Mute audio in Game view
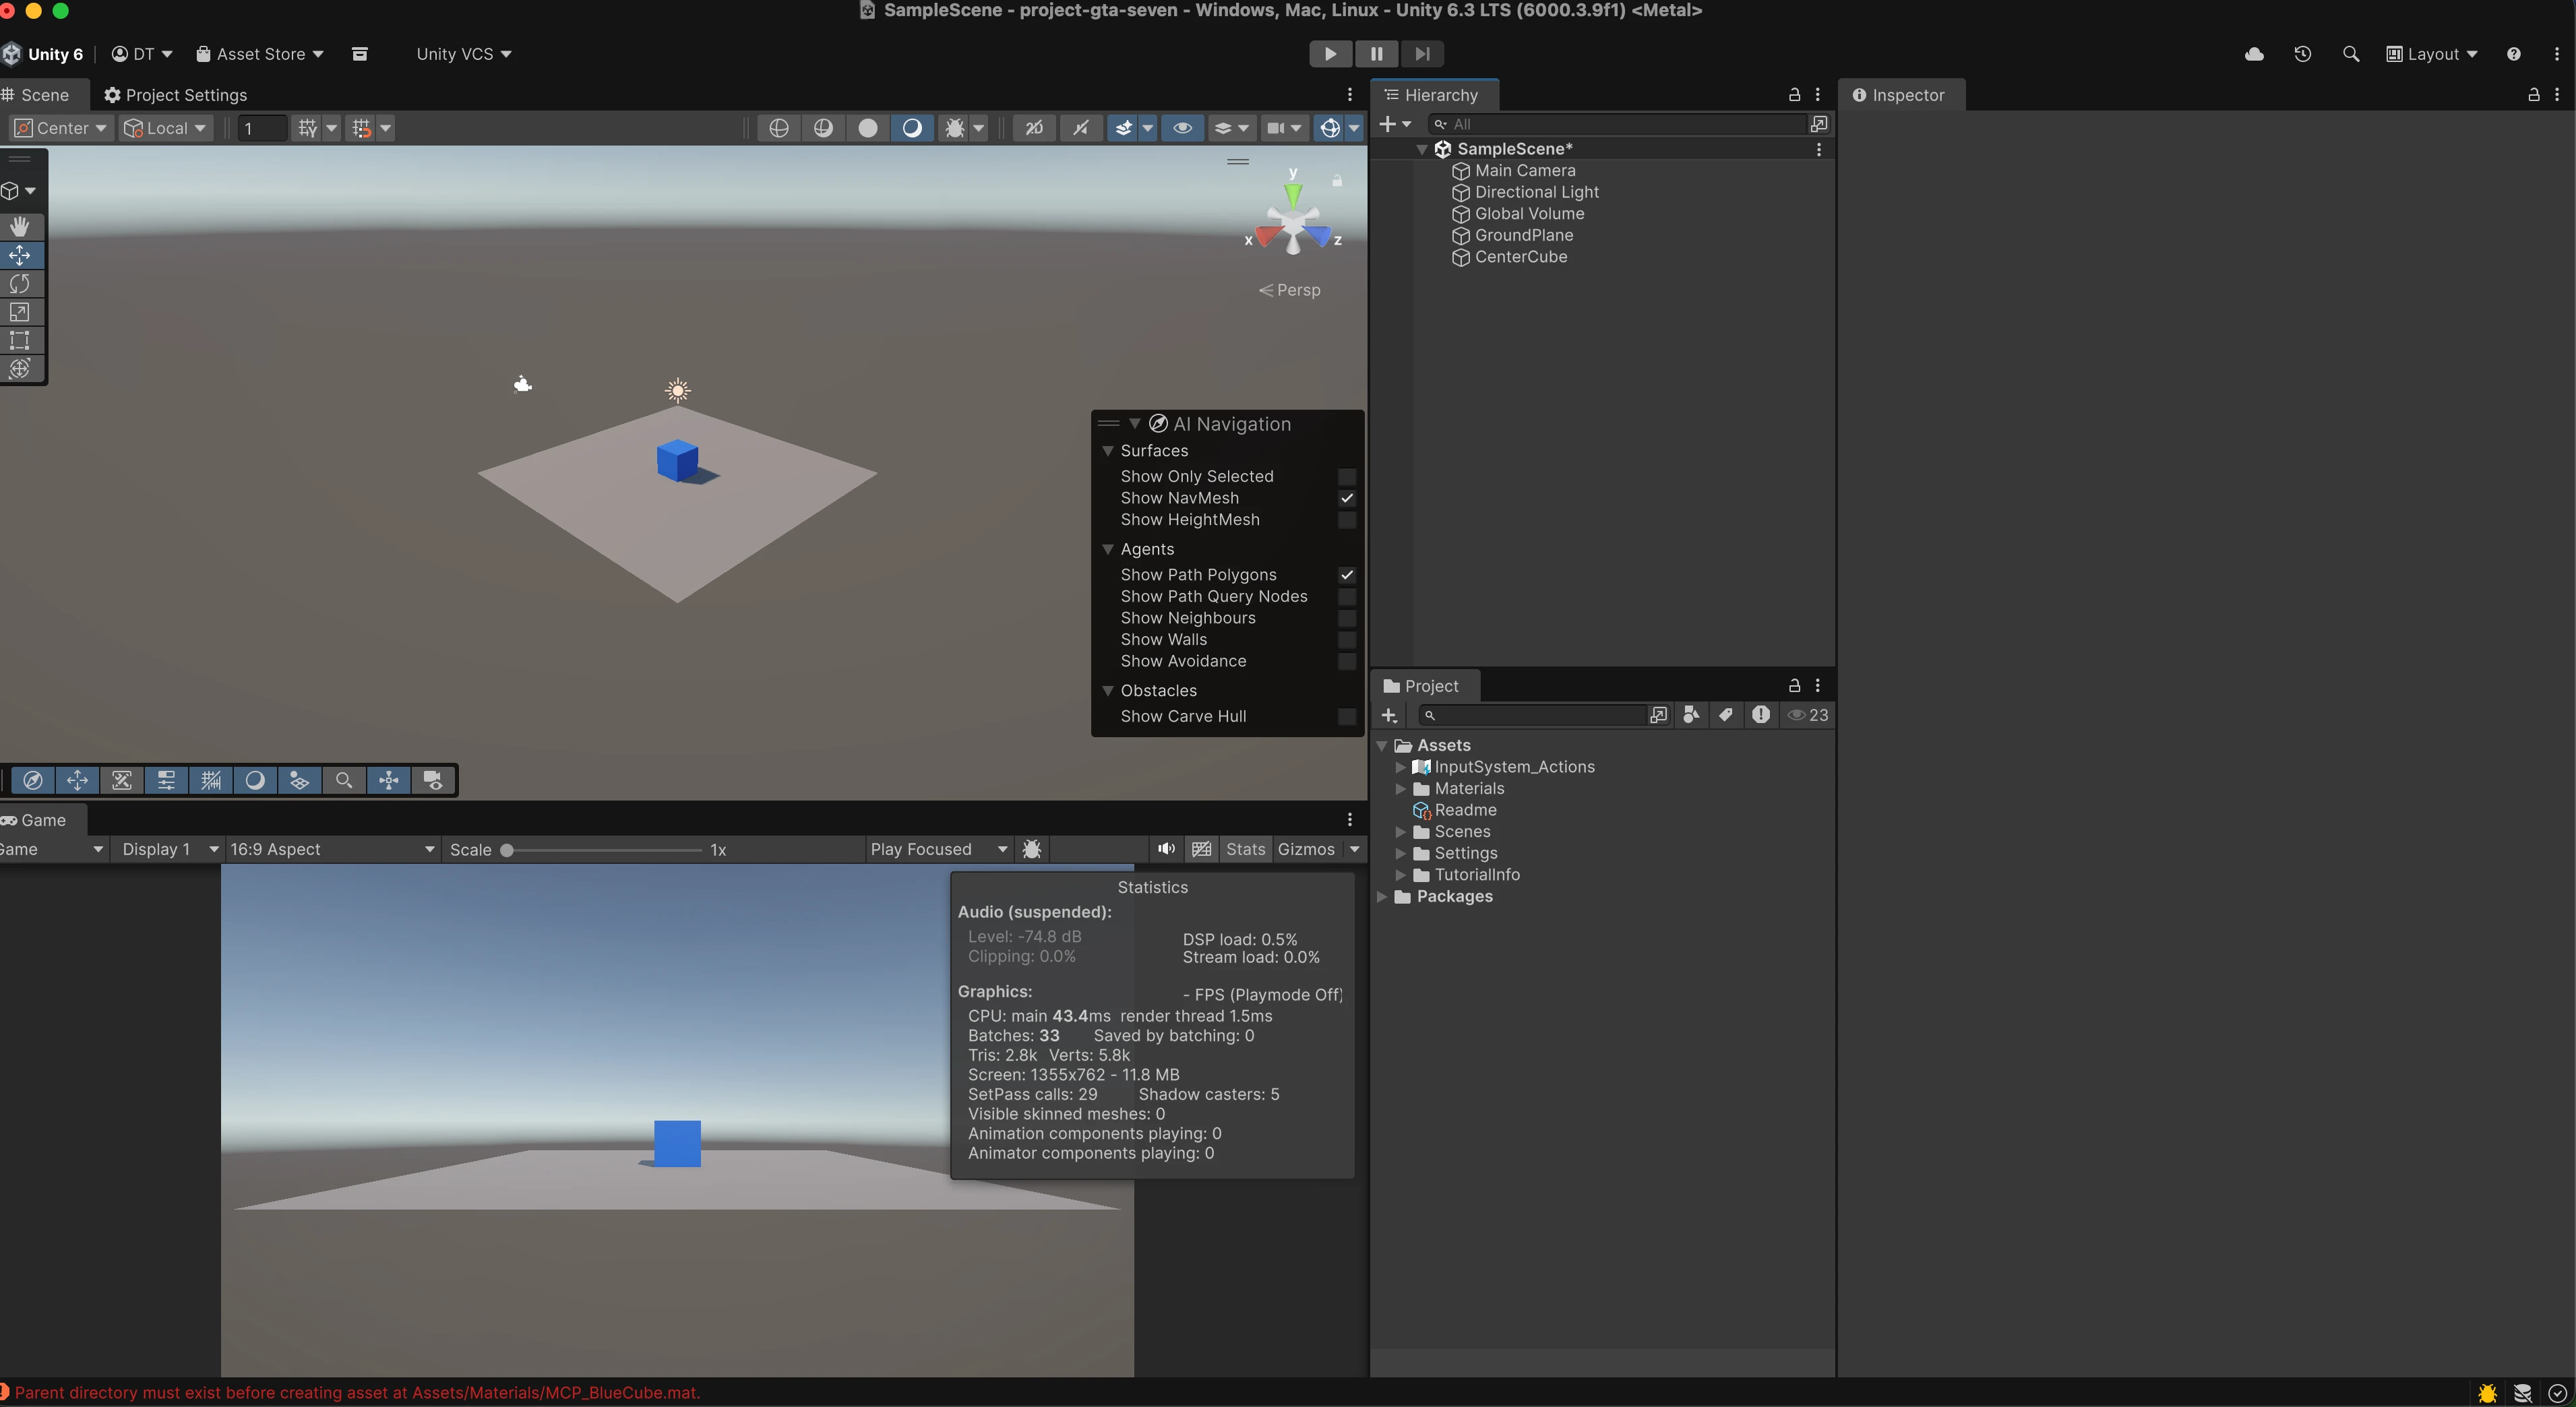Screen dimensions: 2576x1407 1166,849
